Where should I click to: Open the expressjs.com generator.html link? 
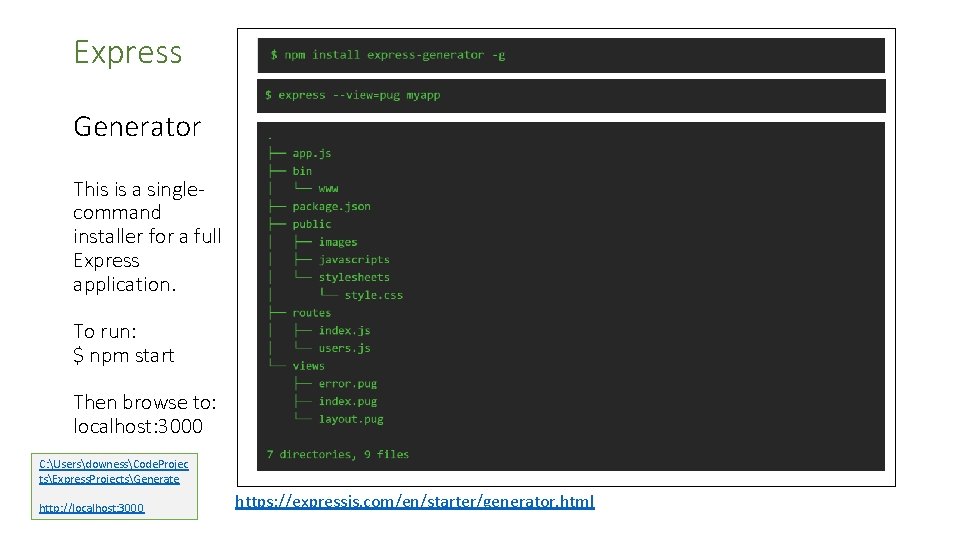point(414,501)
